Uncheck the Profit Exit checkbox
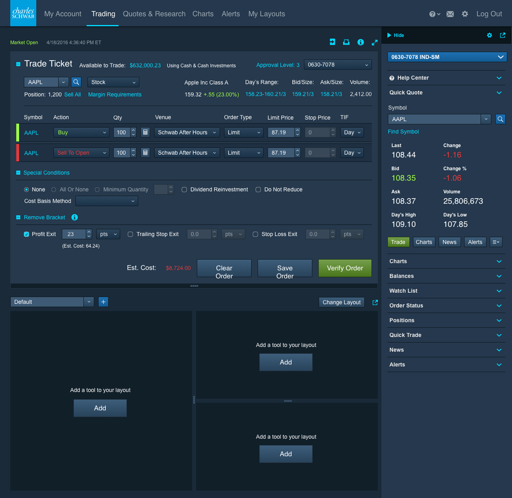 click(26, 234)
